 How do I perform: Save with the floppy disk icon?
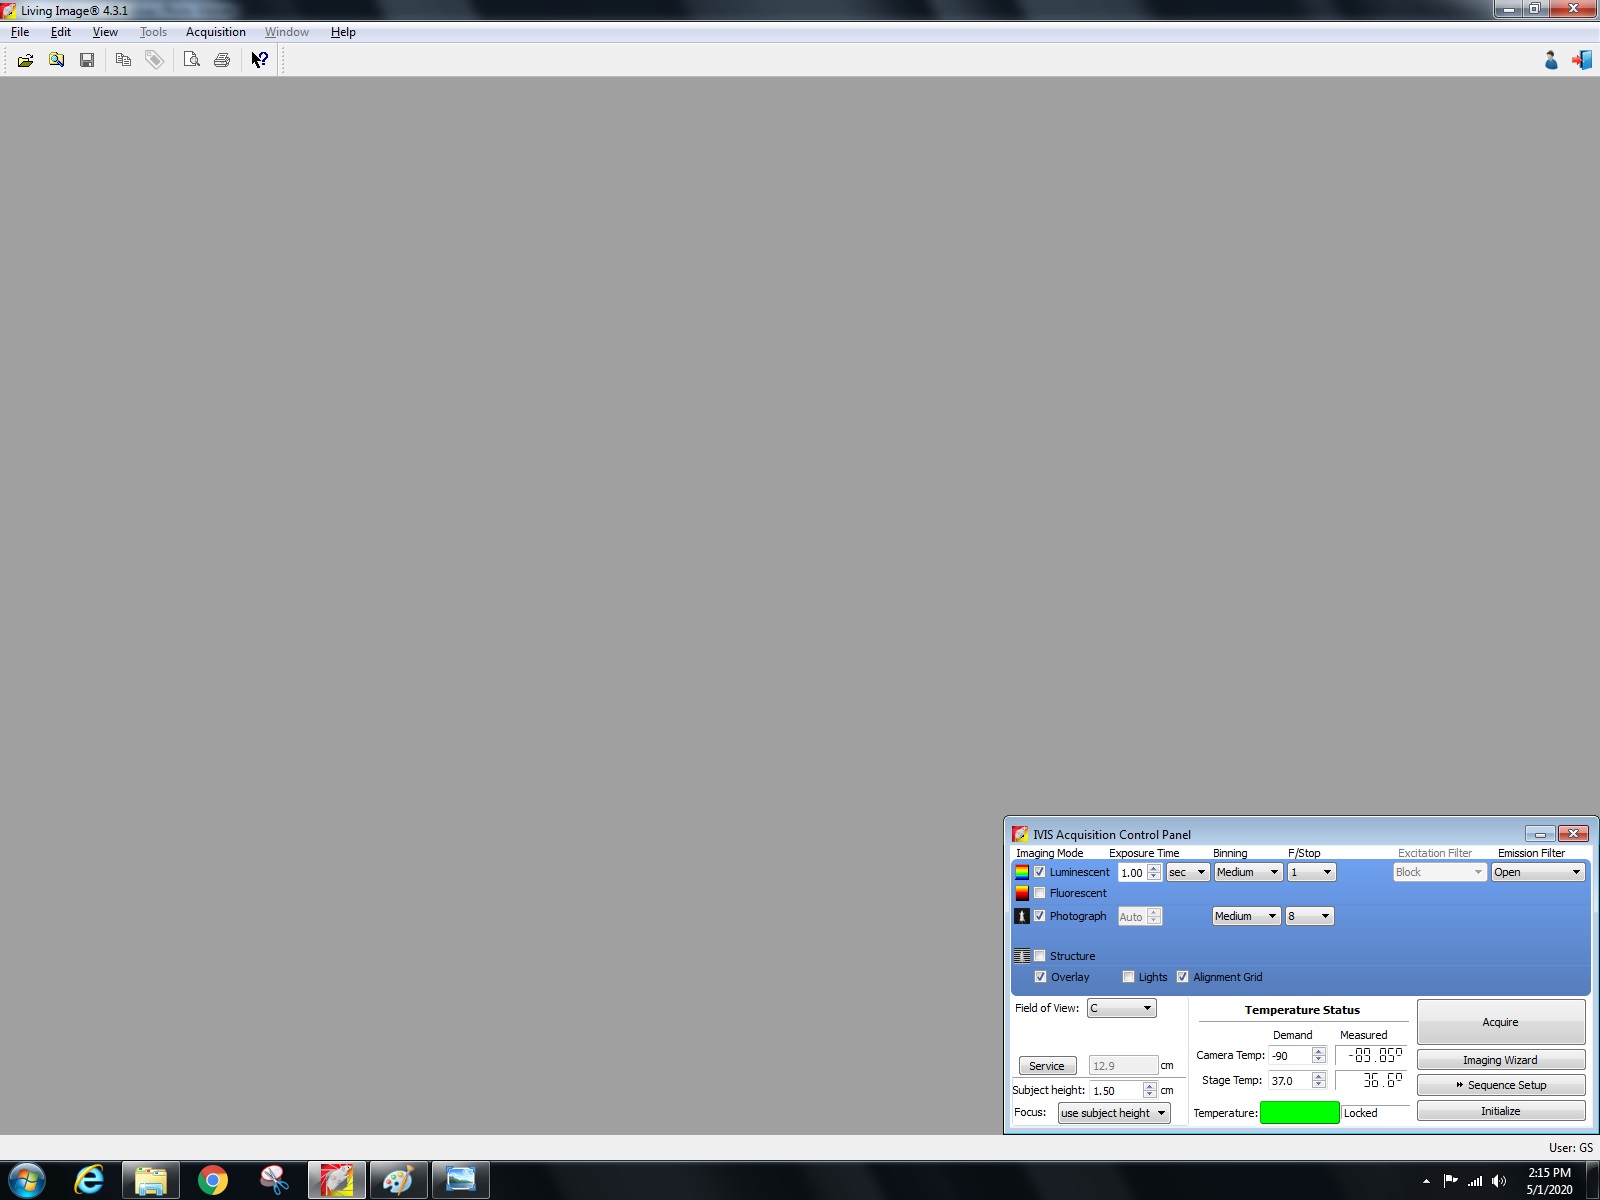87,60
